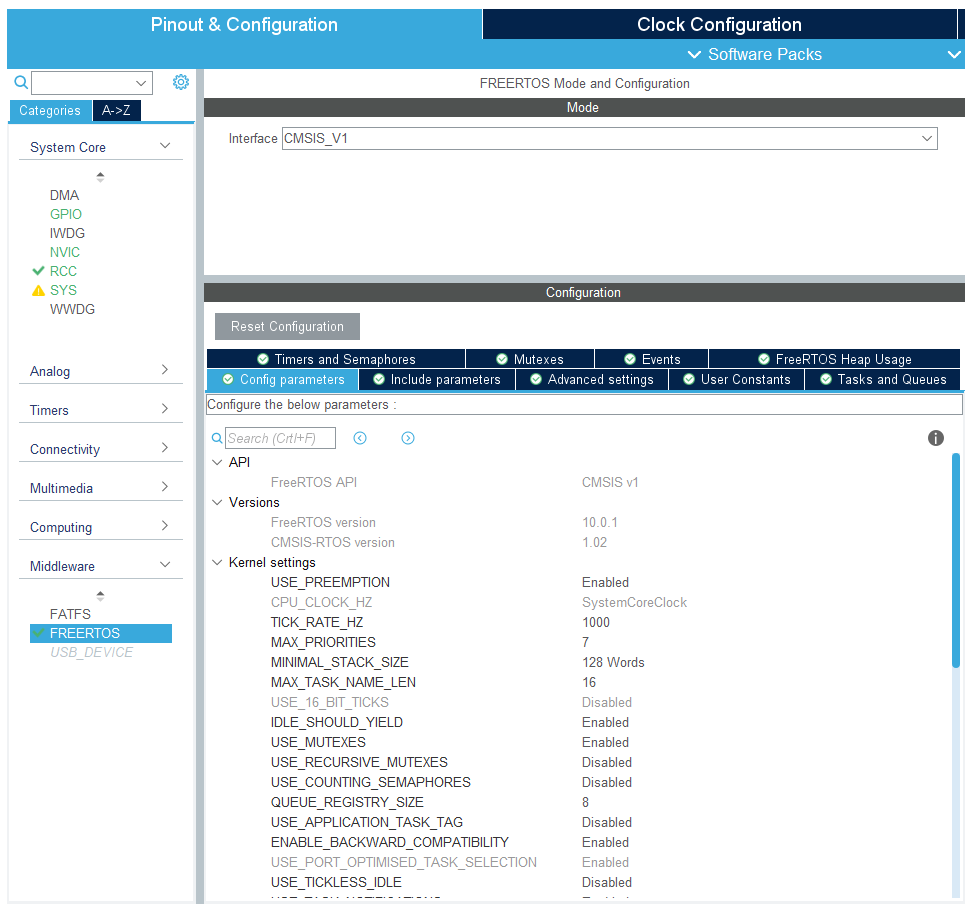The image size is (965, 904).
Task: Collapse the System Core category
Action: (x=165, y=146)
